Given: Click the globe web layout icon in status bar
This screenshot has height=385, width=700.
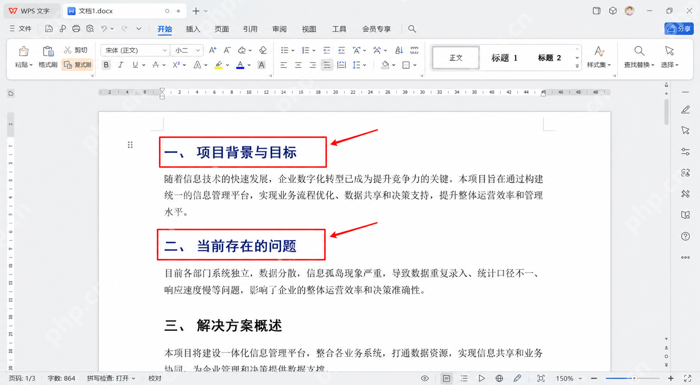Looking at the screenshot, I should tap(499, 378).
